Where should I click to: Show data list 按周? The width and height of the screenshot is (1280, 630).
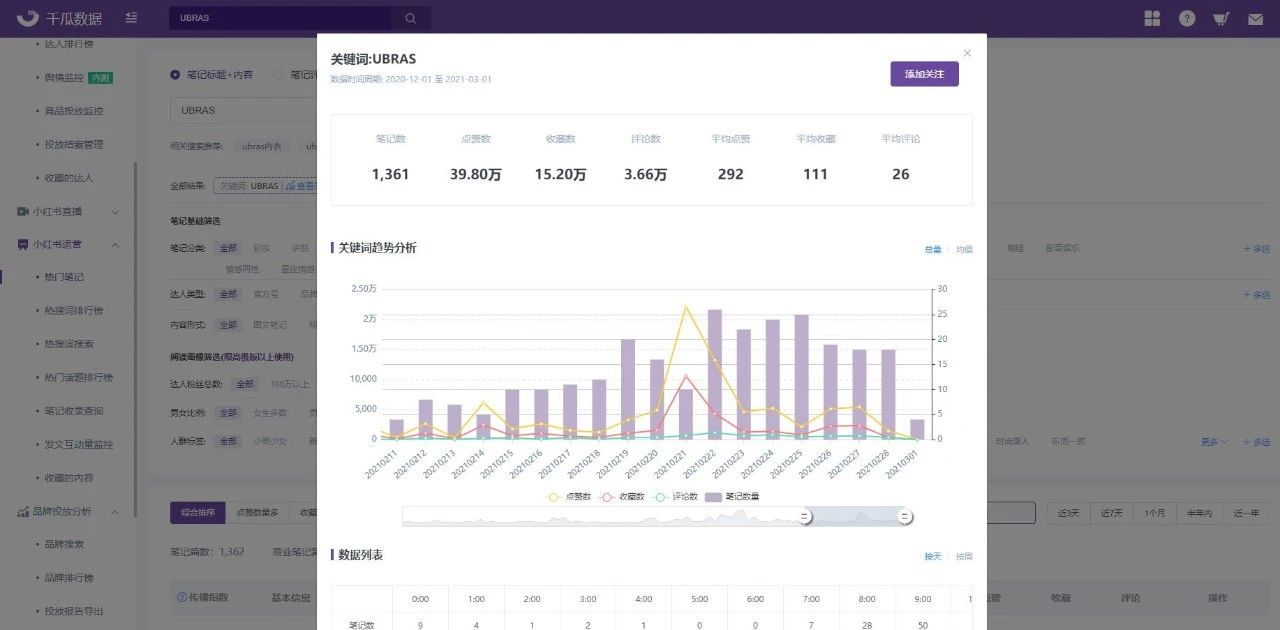(964, 556)
